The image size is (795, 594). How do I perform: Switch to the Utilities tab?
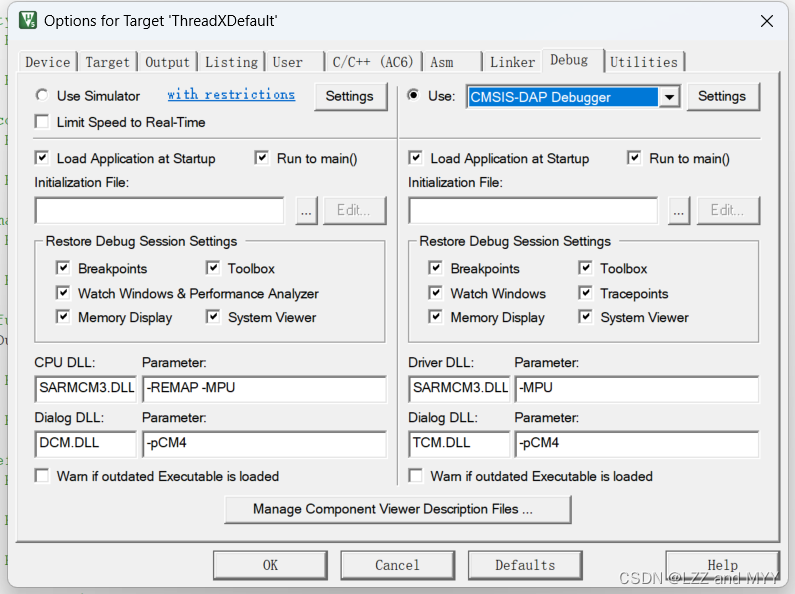click(x=644, y=62)
